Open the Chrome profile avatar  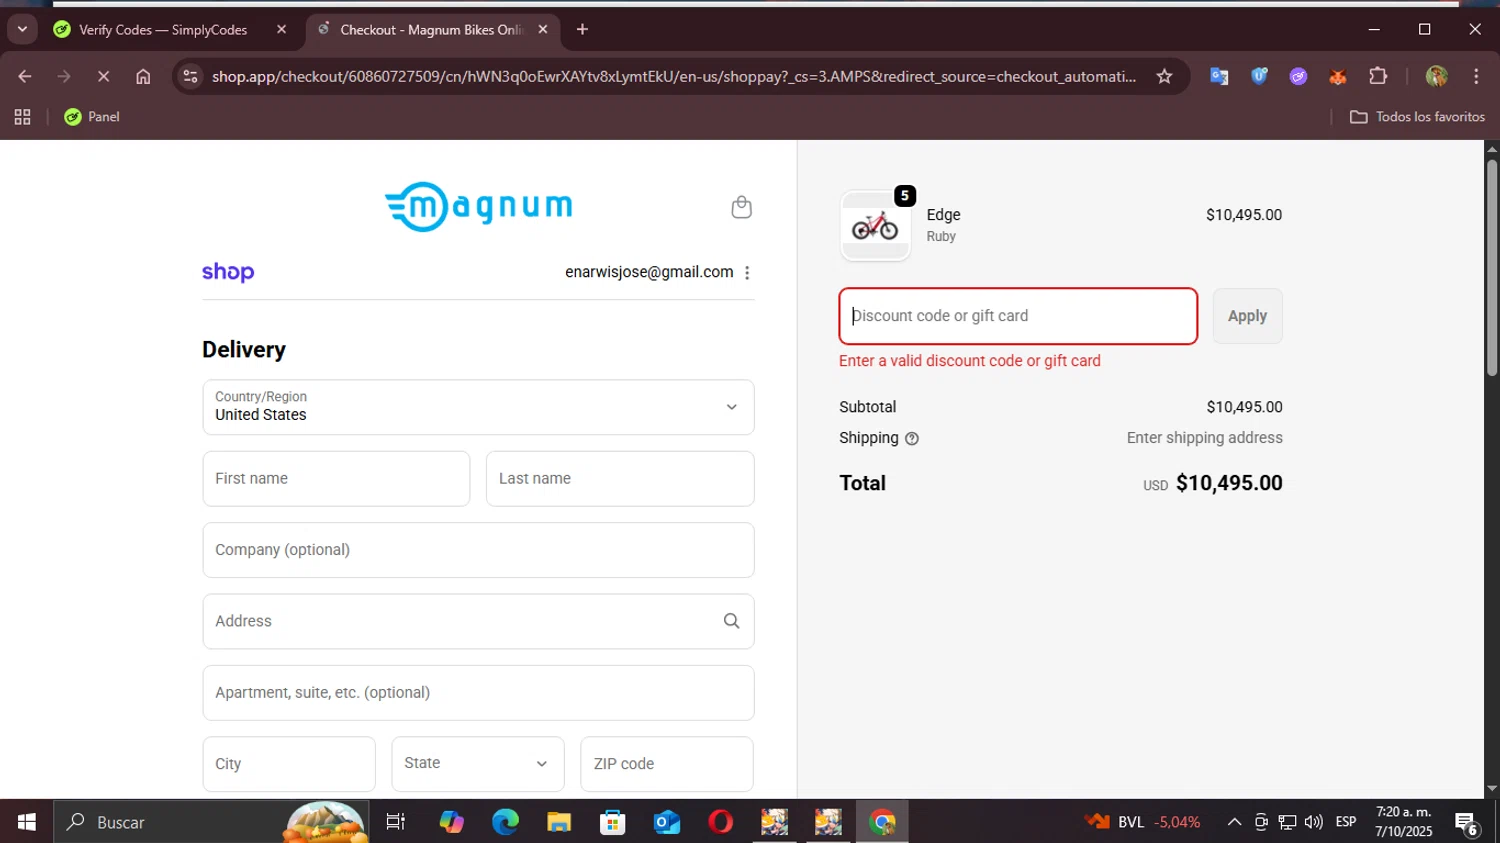(1437, 76)
